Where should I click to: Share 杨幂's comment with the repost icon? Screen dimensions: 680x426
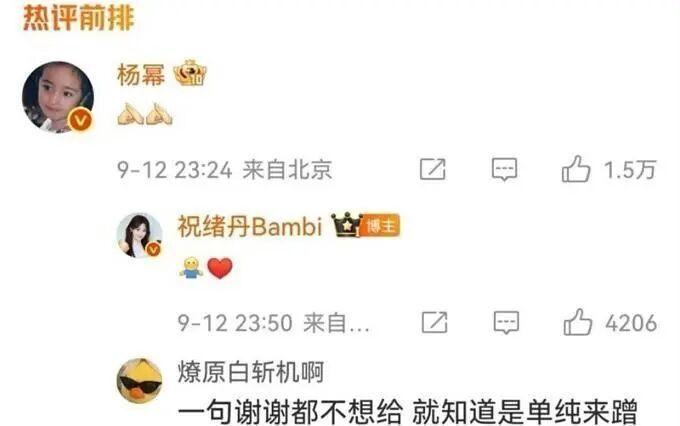[432, 169]
